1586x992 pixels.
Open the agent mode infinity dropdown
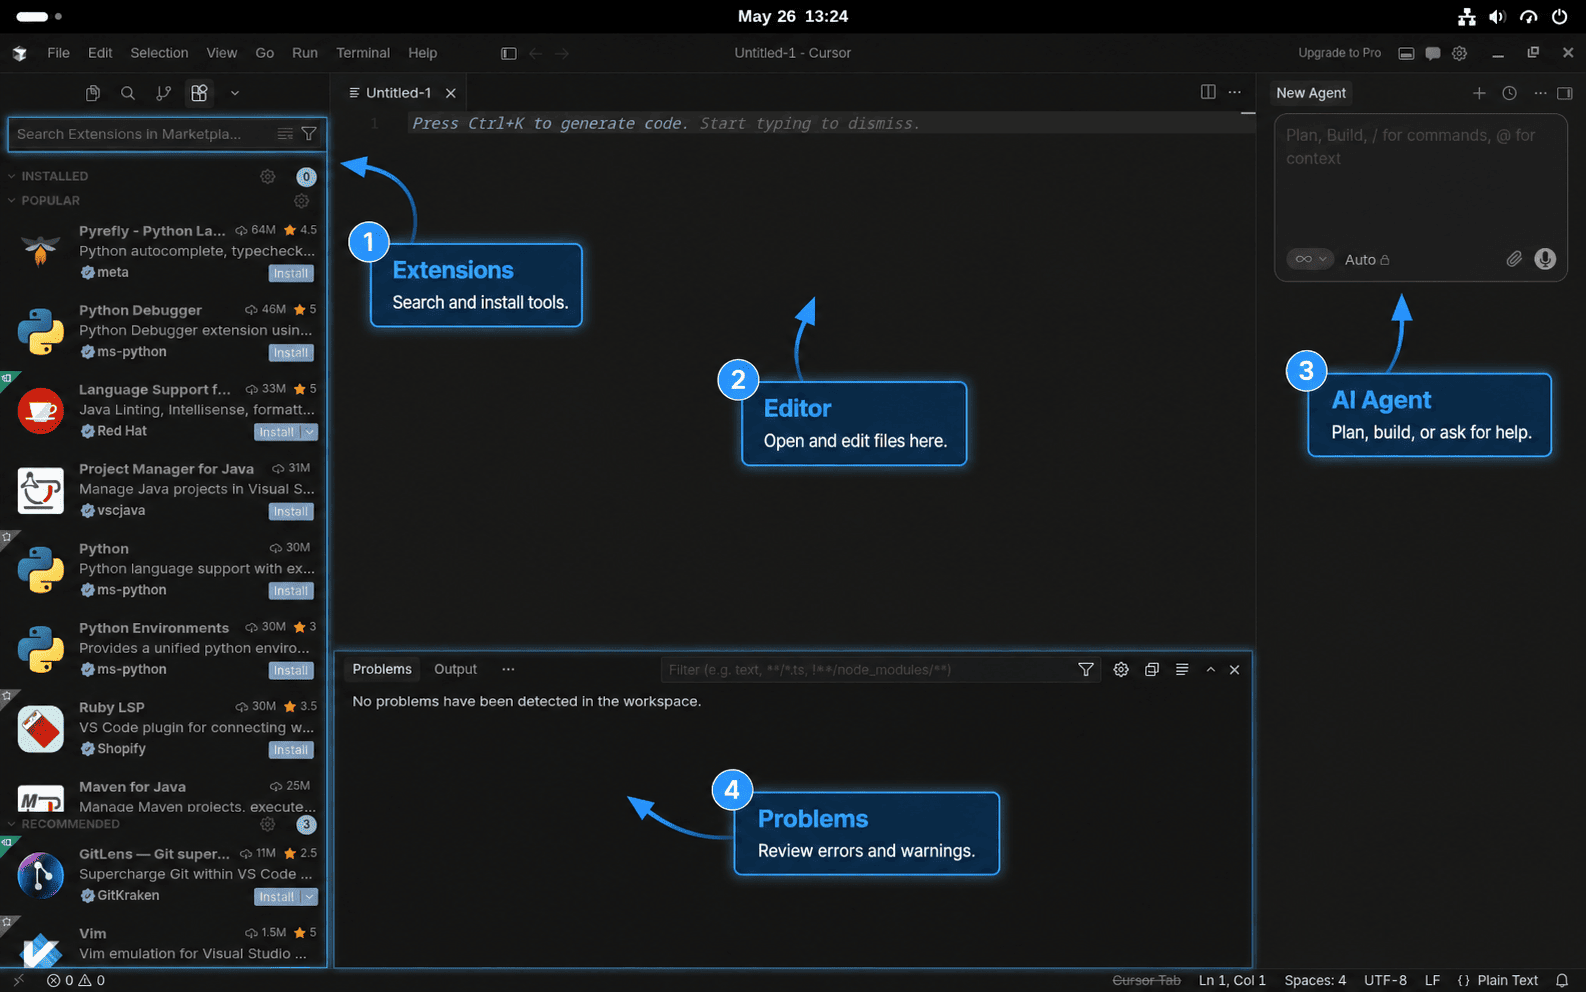click(x=1310, y=259)
